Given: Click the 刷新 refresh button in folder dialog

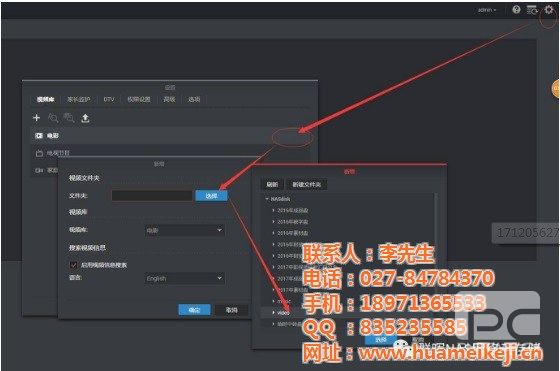Looking at the screenshot, I should pos(272,184).
